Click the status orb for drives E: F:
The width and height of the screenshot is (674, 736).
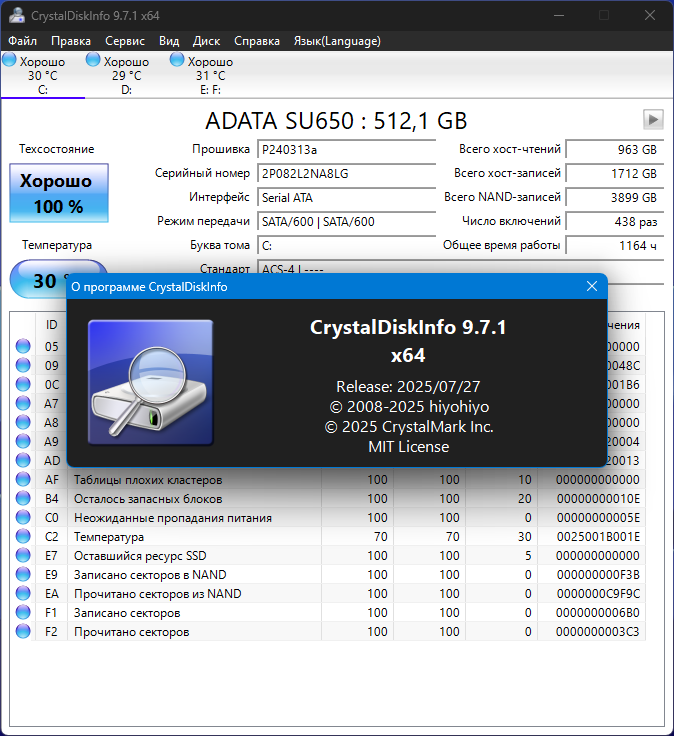pyautogui.click(x=177, y=60)
